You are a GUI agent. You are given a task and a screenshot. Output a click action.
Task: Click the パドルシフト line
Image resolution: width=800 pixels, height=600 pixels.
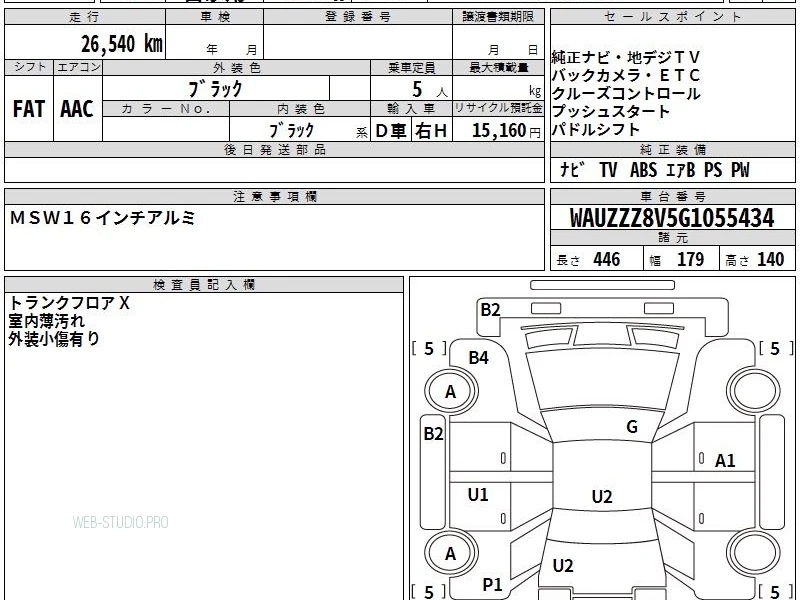pos(596,130)
